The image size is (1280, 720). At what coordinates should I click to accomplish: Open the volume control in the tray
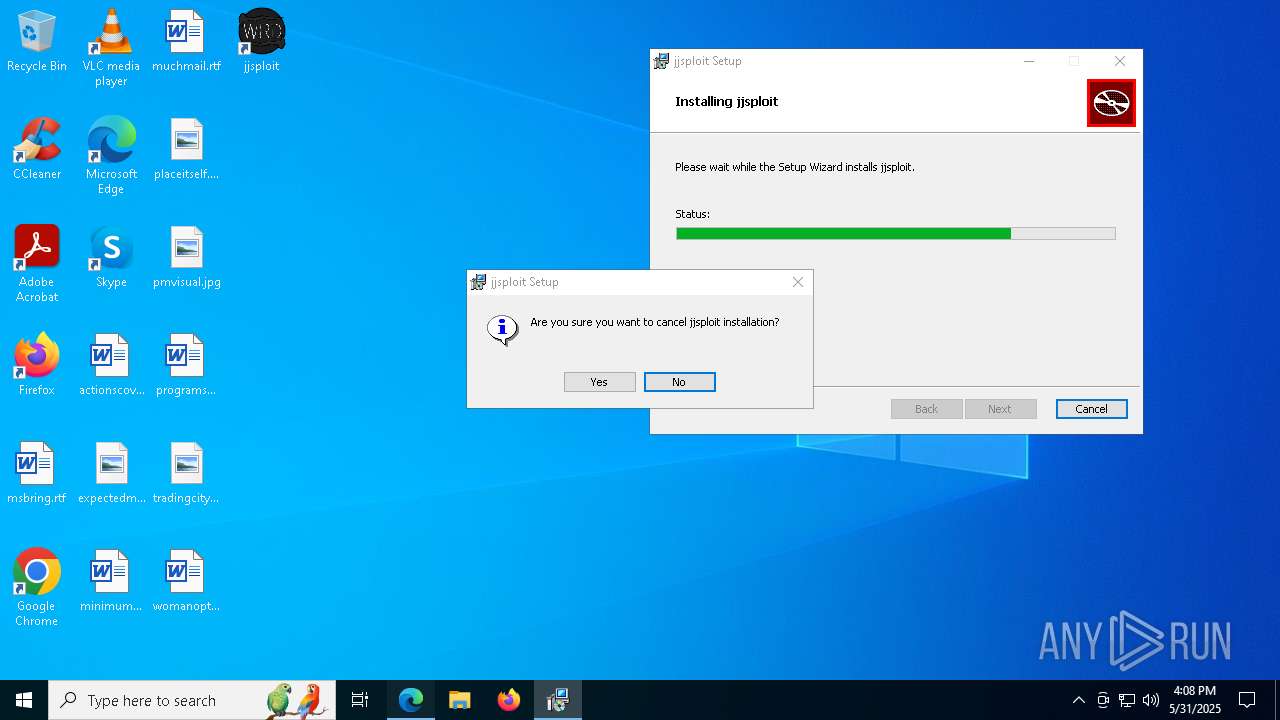(x=1150, y=700)
